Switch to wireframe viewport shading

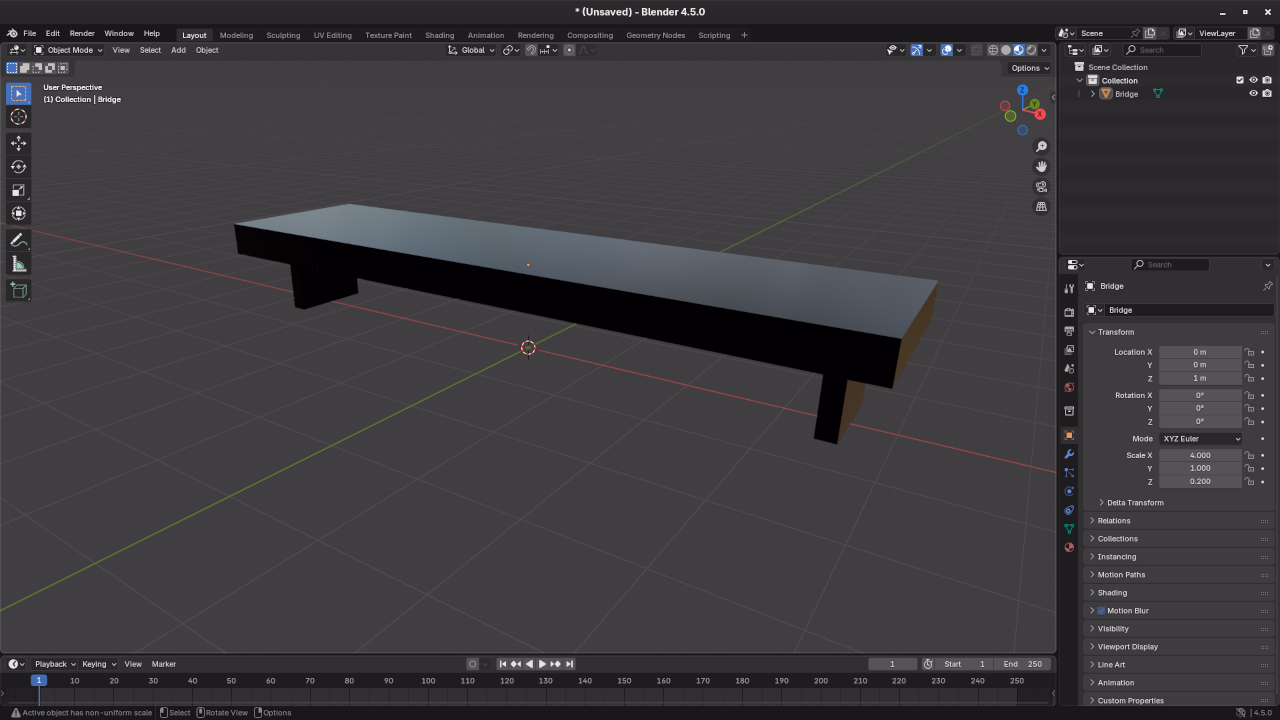coord(993,50)
